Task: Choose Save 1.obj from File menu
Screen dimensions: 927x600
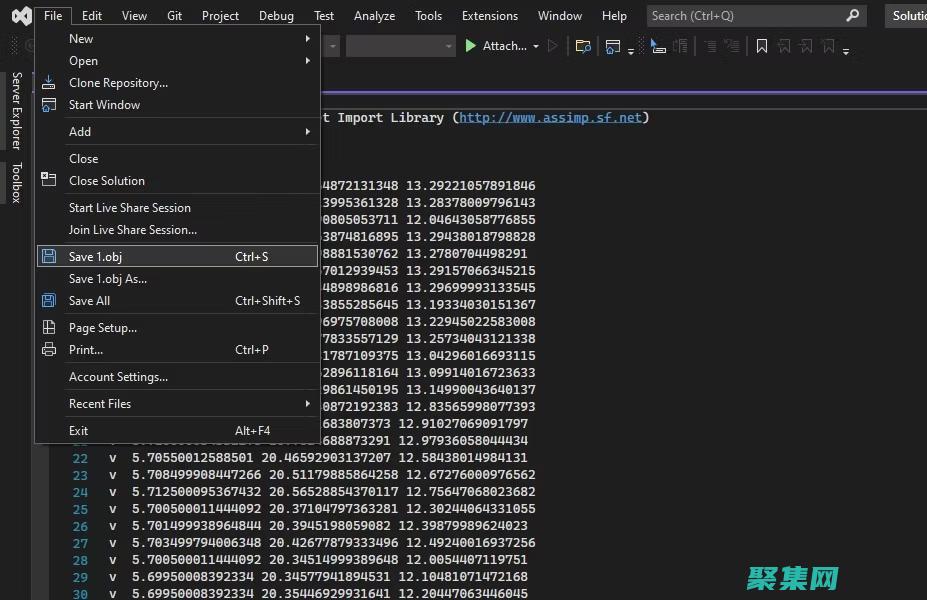Action: point(95,257)
